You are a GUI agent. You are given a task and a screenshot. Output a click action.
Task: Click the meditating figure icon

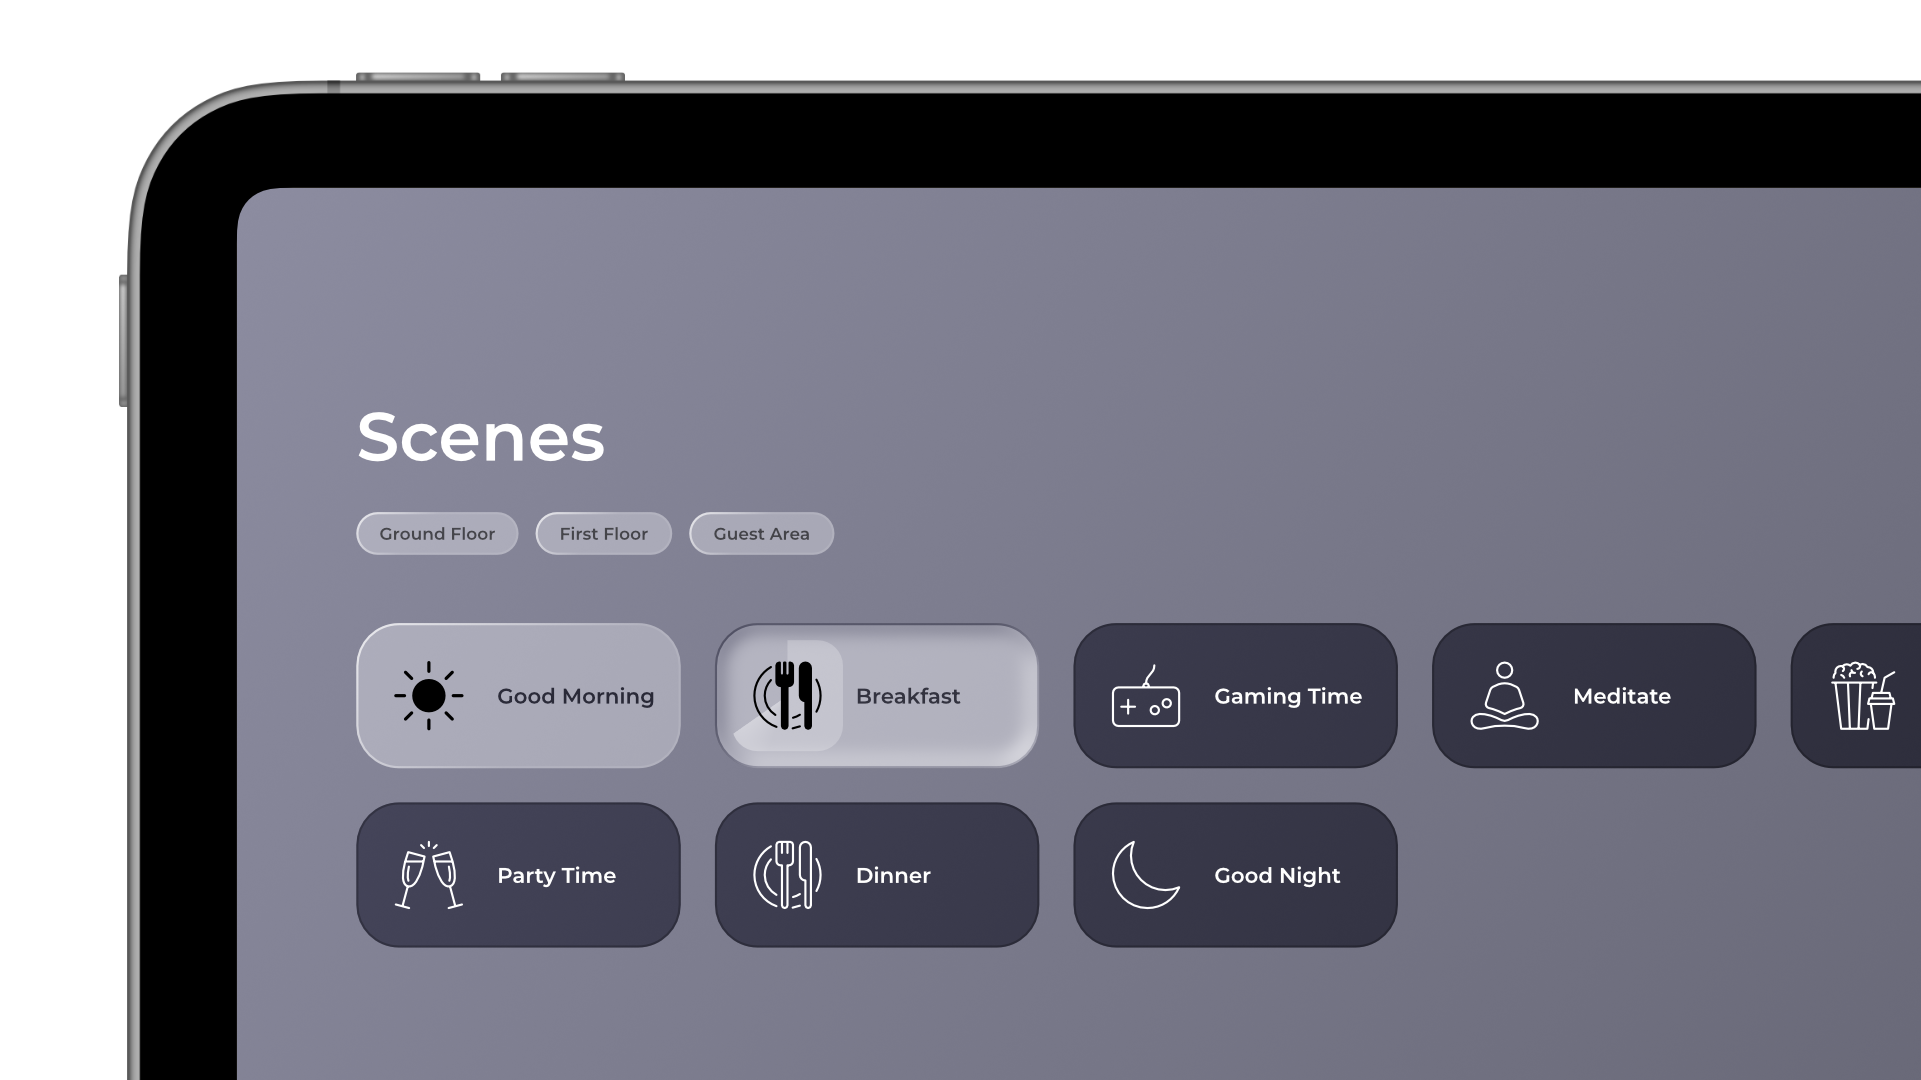pos(1504,697)
